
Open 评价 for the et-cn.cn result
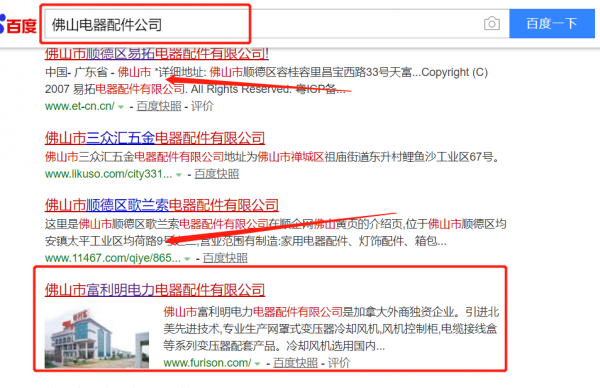tap(202, 106)
